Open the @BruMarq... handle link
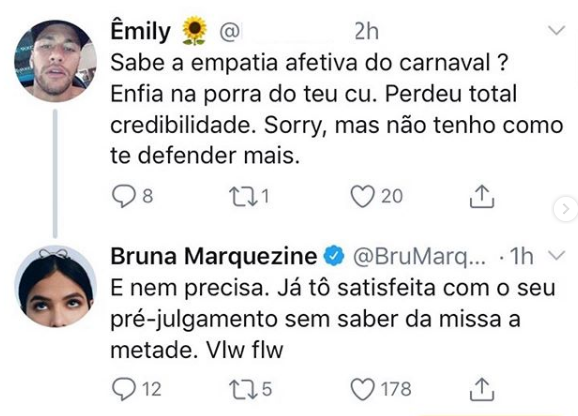This screenshot has height=416, width=578. click(x=419, y=257)
